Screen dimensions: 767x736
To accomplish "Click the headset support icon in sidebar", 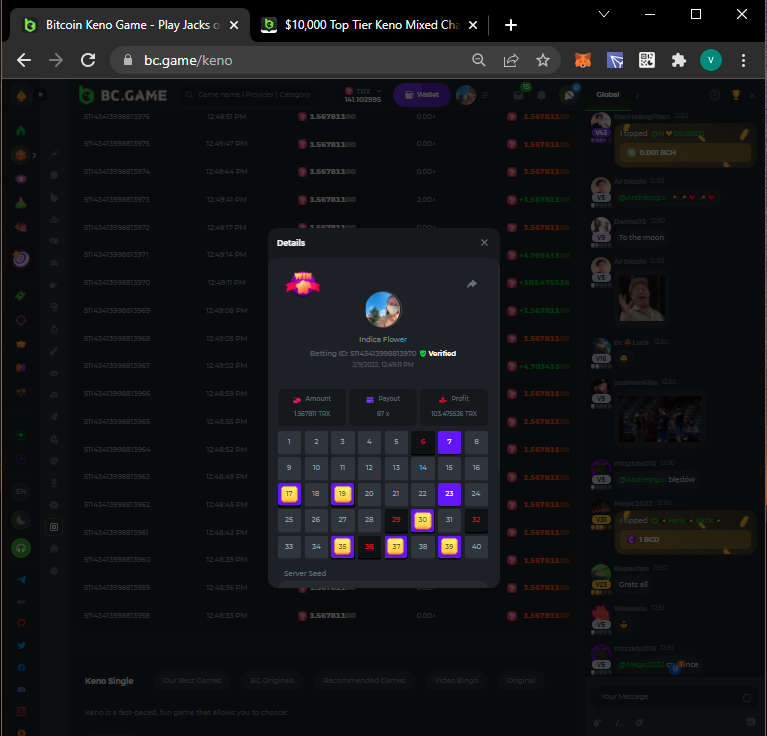I will (x=21, y=547).
